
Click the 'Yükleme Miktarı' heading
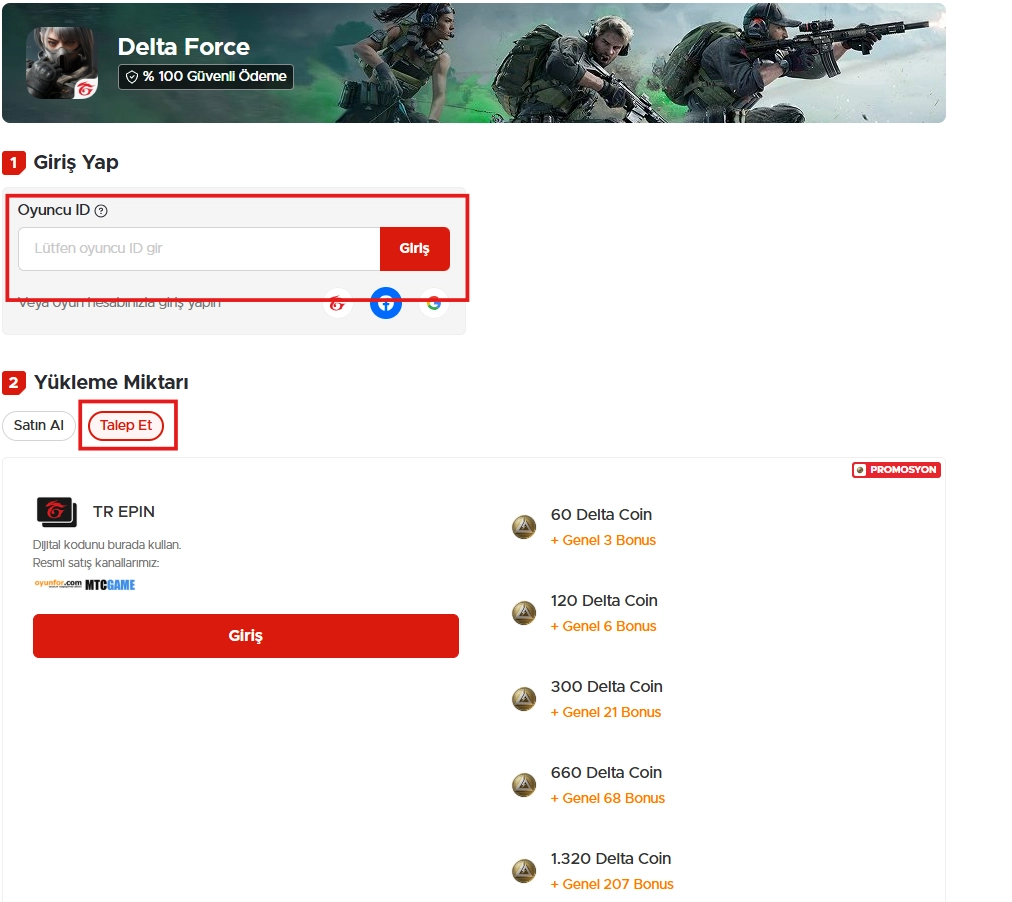pyautogui.click(x=111, y=382)
